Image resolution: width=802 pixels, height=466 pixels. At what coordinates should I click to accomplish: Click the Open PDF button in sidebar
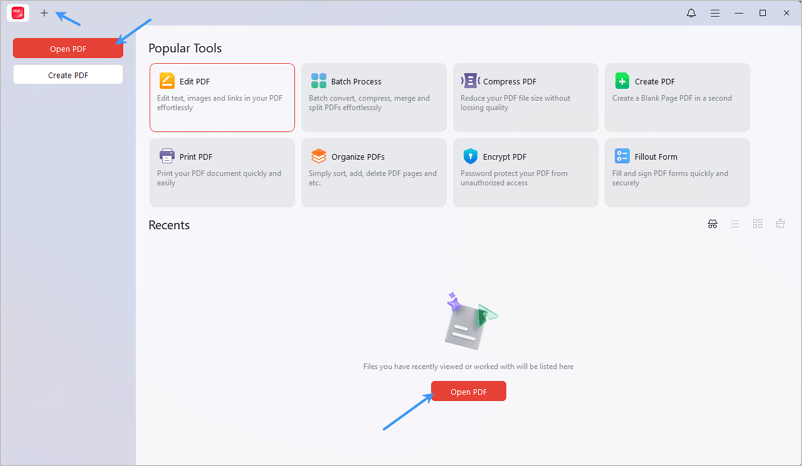(68, 49)
